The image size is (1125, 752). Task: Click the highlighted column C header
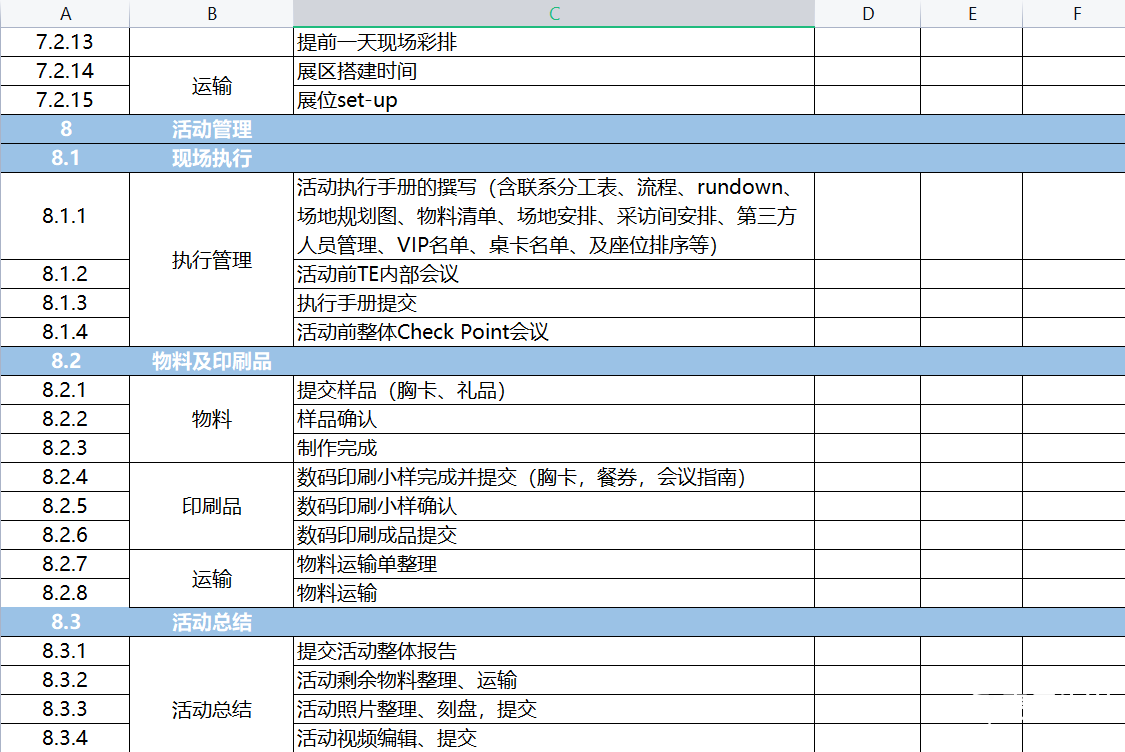pos(554,13)
